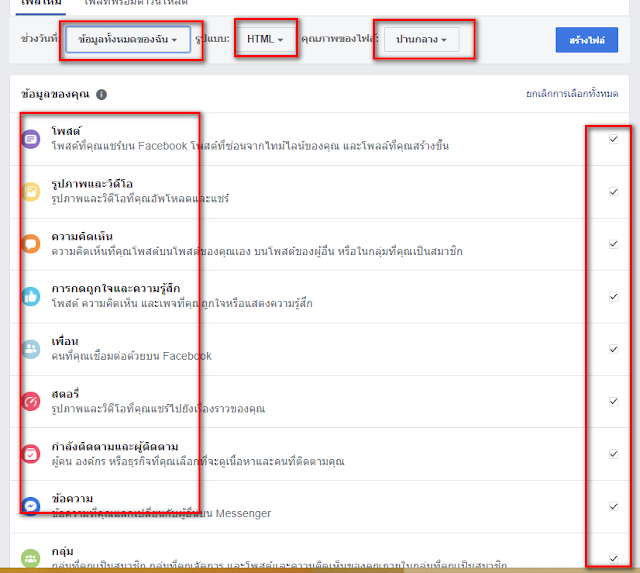Toggle the เพื่อน row checkbox
The image size is (640, 573).
click(613, 349)
